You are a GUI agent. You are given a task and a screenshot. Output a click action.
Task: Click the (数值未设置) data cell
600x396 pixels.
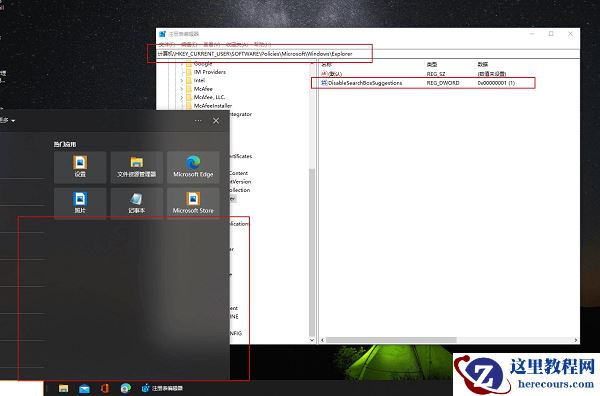coord(492,73)
